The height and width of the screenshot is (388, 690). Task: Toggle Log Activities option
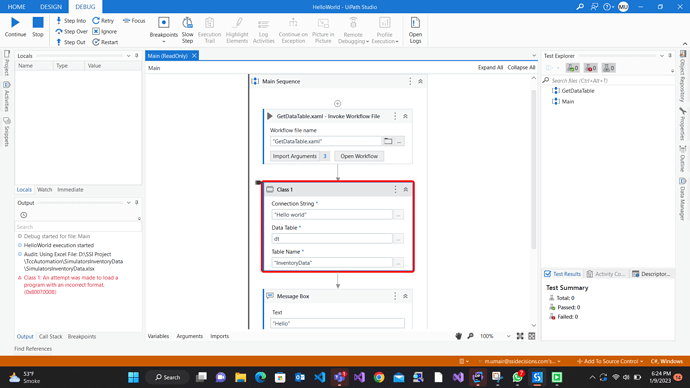point(264,30)
